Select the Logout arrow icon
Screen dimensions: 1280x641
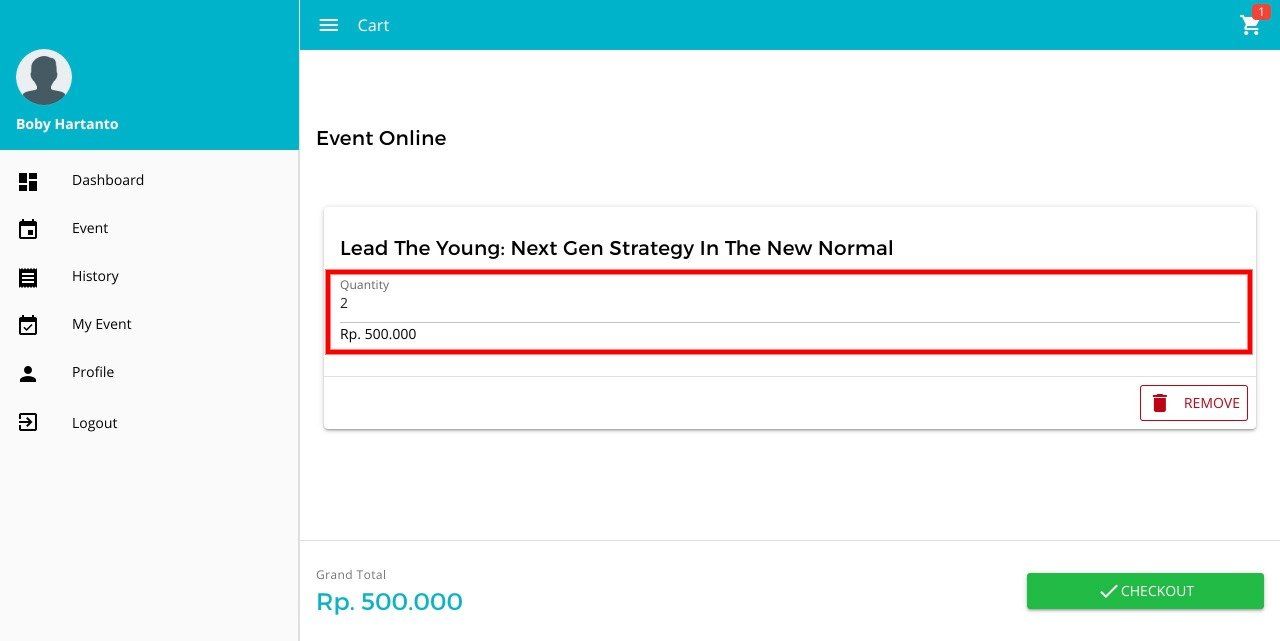[x=28, y=422]
